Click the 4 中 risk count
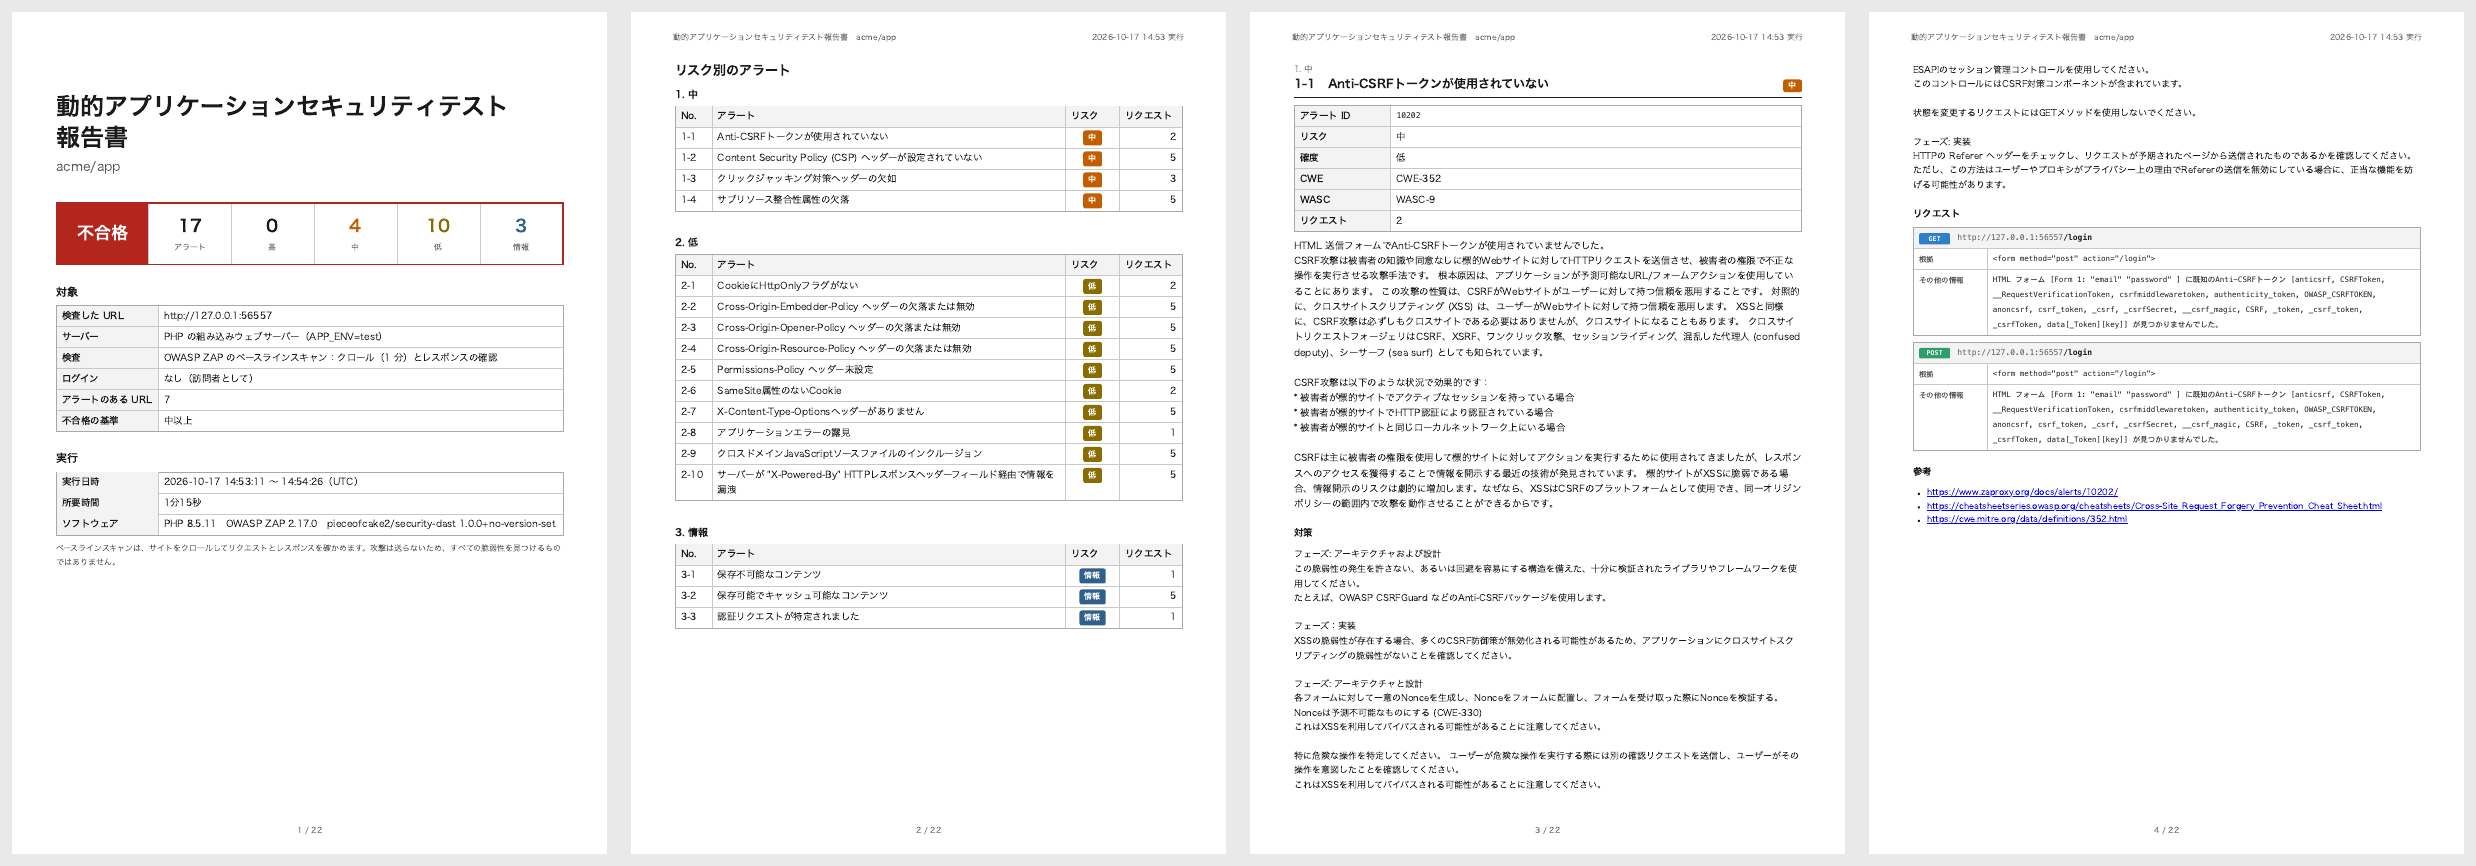 click(355, 234)
